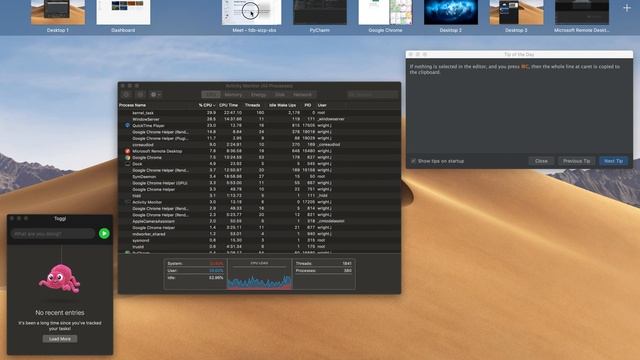This screenshot has width=640, height=360.
Task: Click the 'What are you doing?' field in Toggl
Action: pyautogui.click(x=53, y=234)
